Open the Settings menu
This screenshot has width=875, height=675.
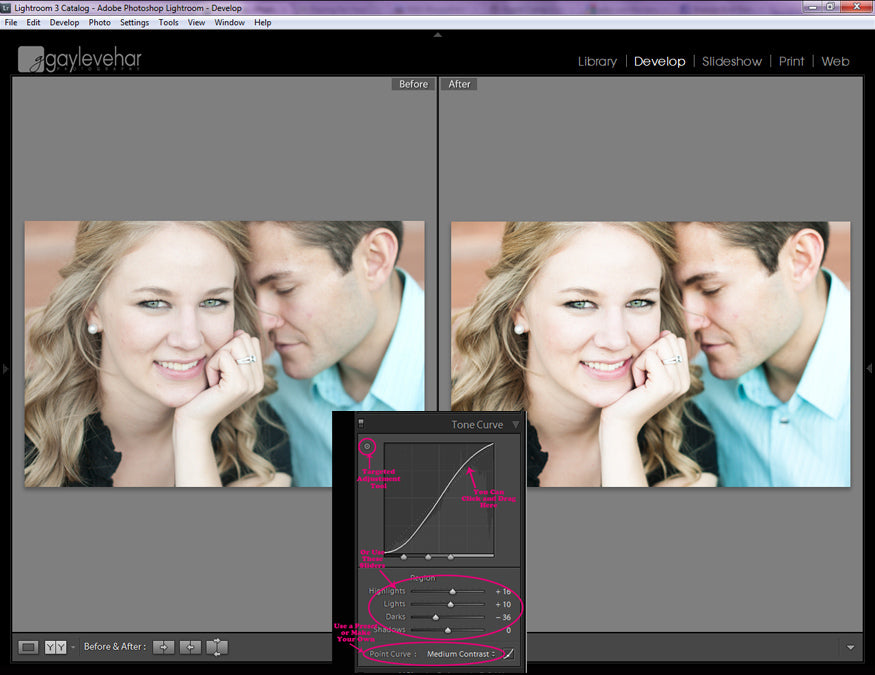pyautogui.click(x=134, y=22)
